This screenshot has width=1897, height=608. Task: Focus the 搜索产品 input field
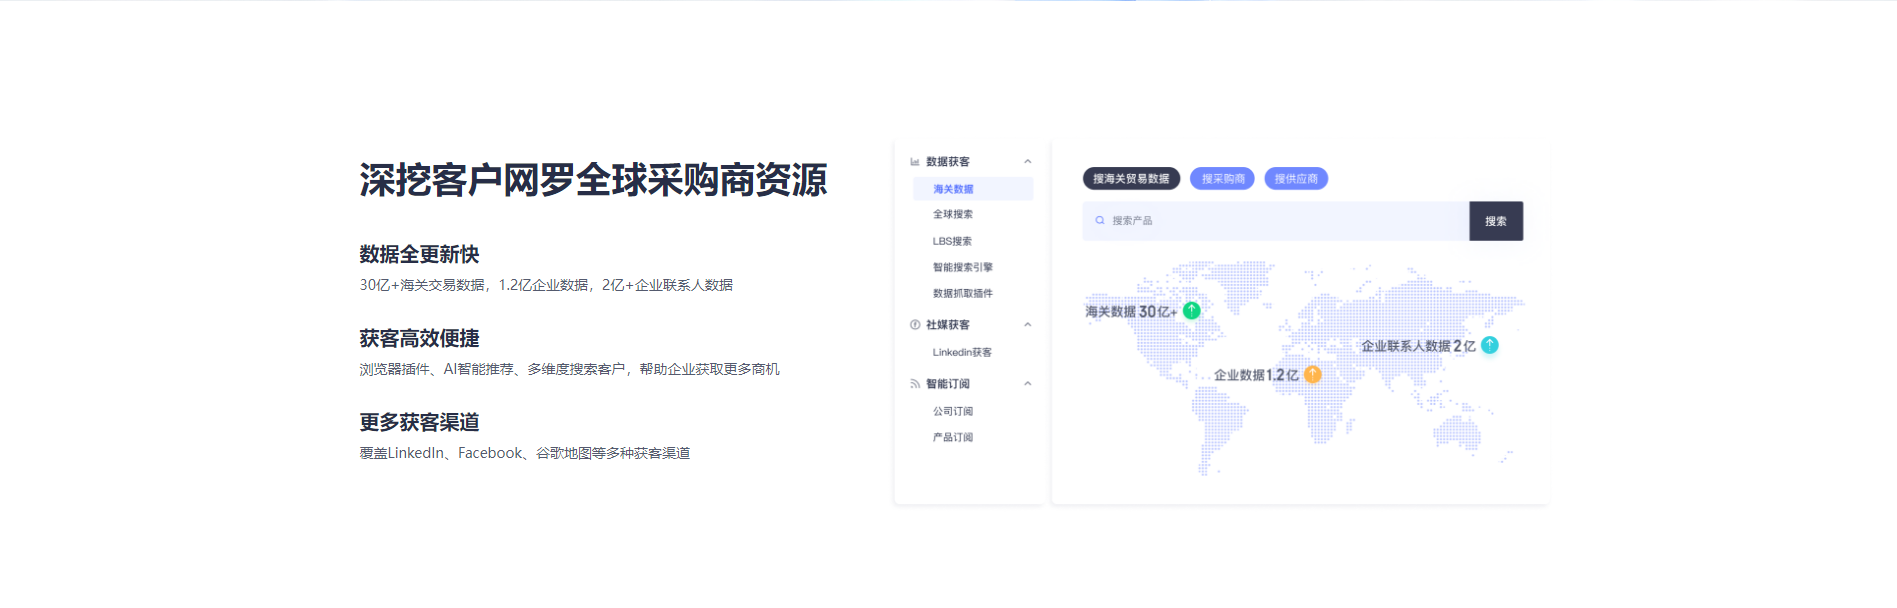[1276, 221]
